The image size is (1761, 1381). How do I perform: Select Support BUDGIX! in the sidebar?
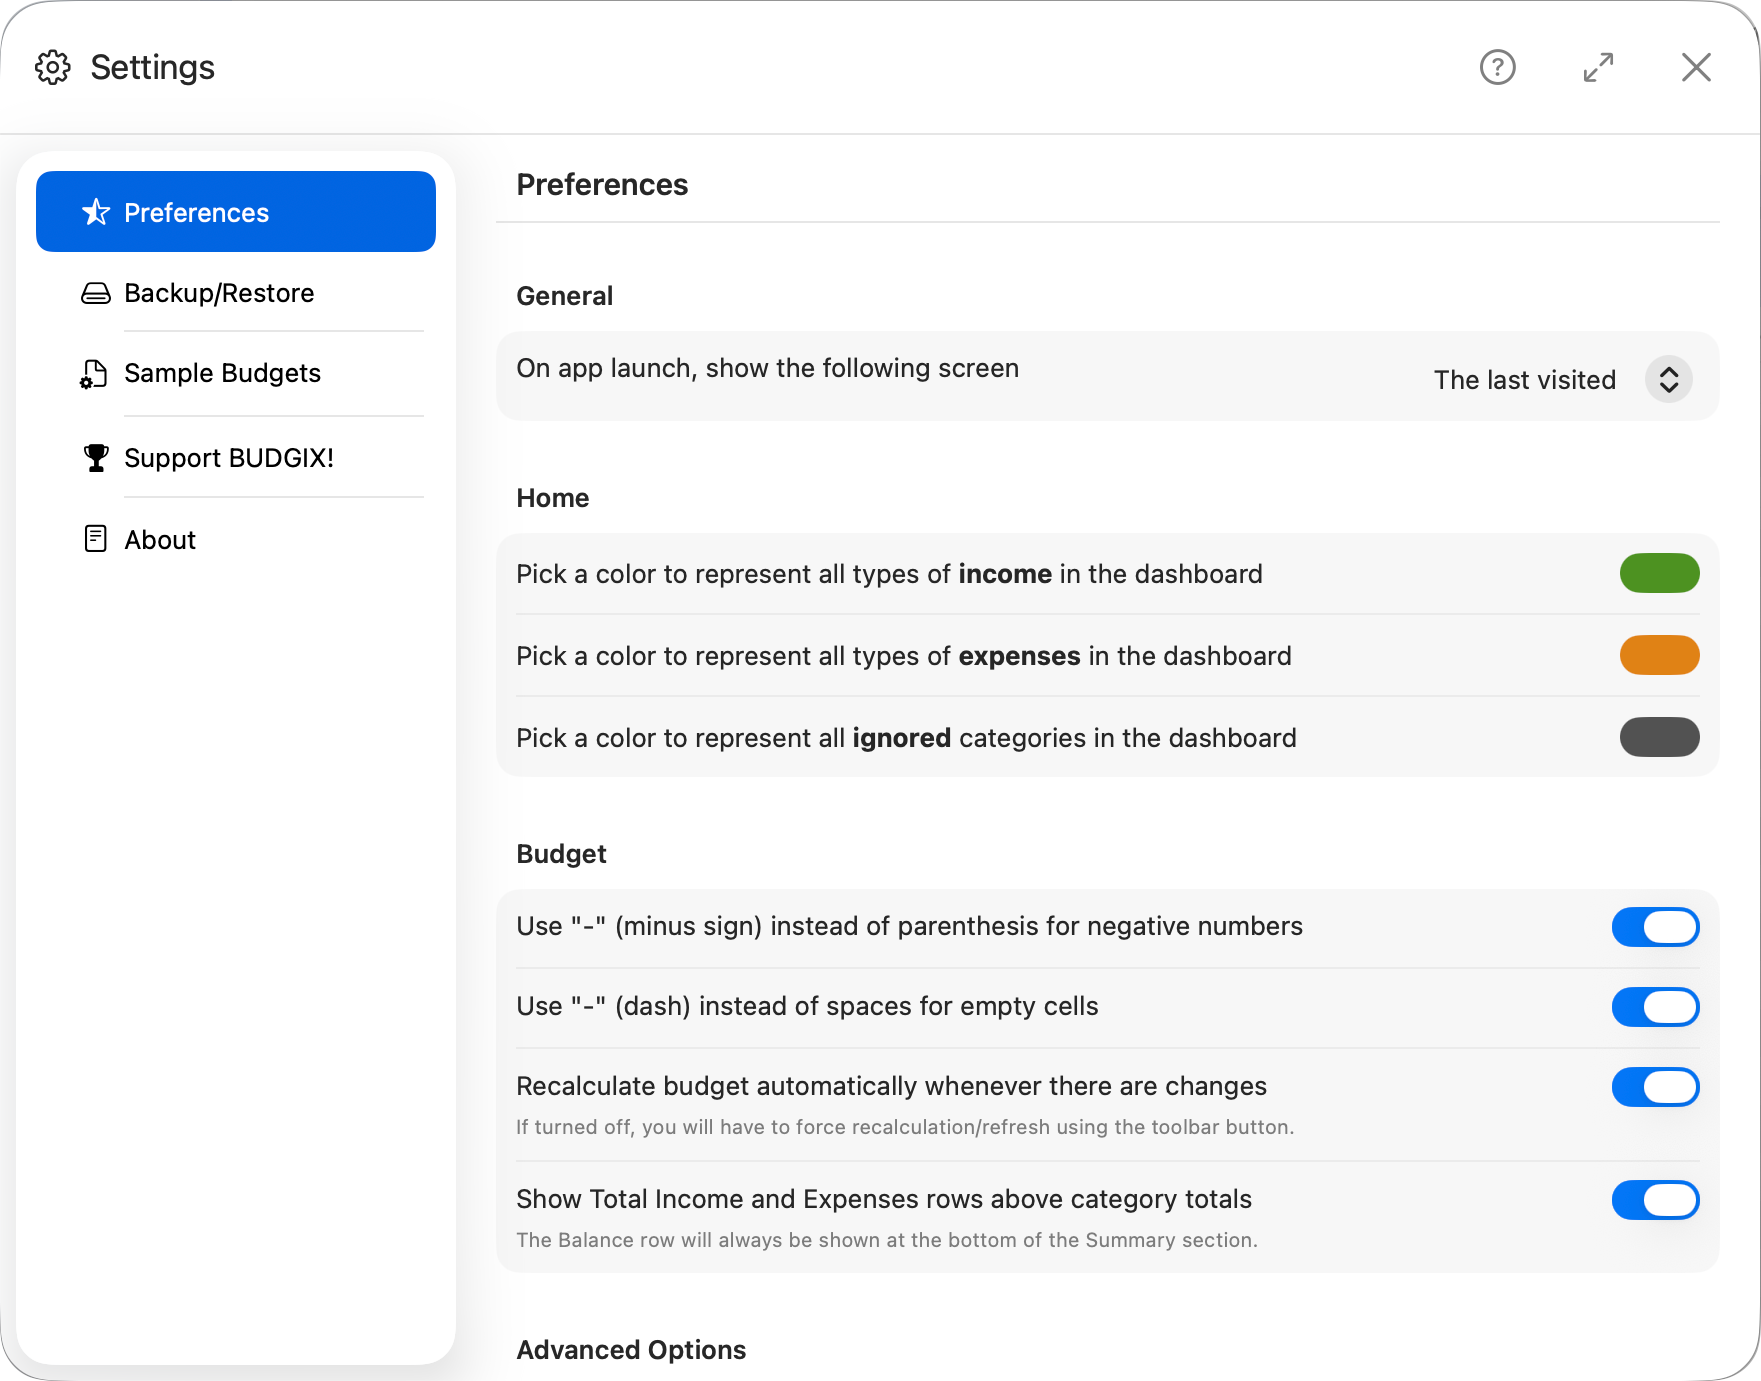click(229, 458)
